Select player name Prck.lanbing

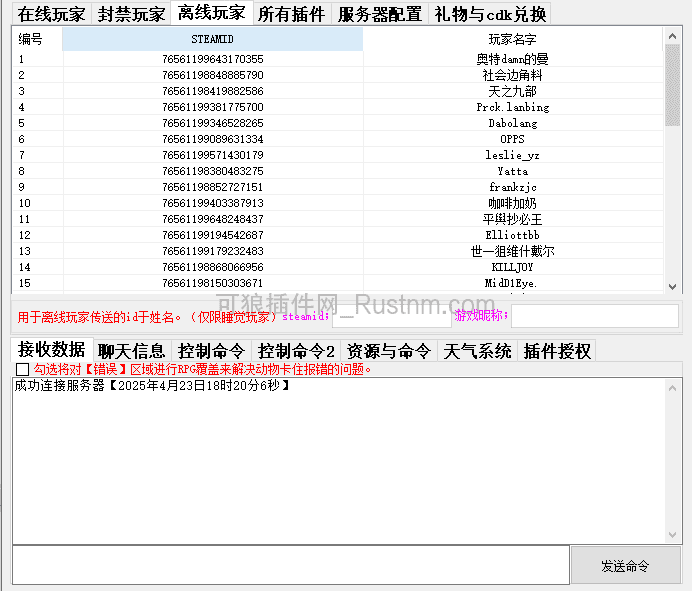click(x=513, y=107)
